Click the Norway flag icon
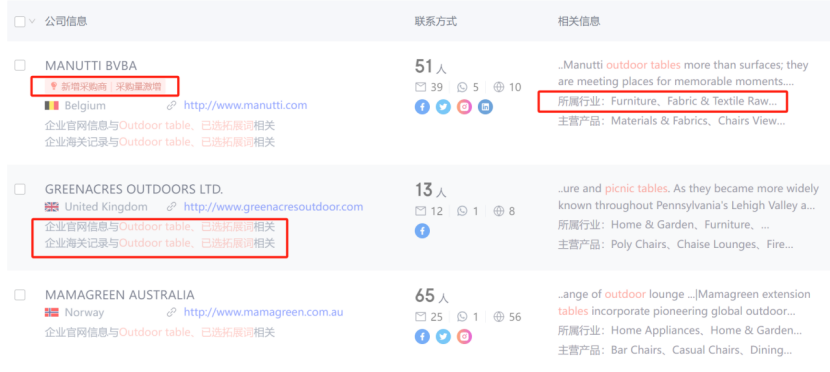This screenshot has width=830, height=372. [x=51, y=312]
